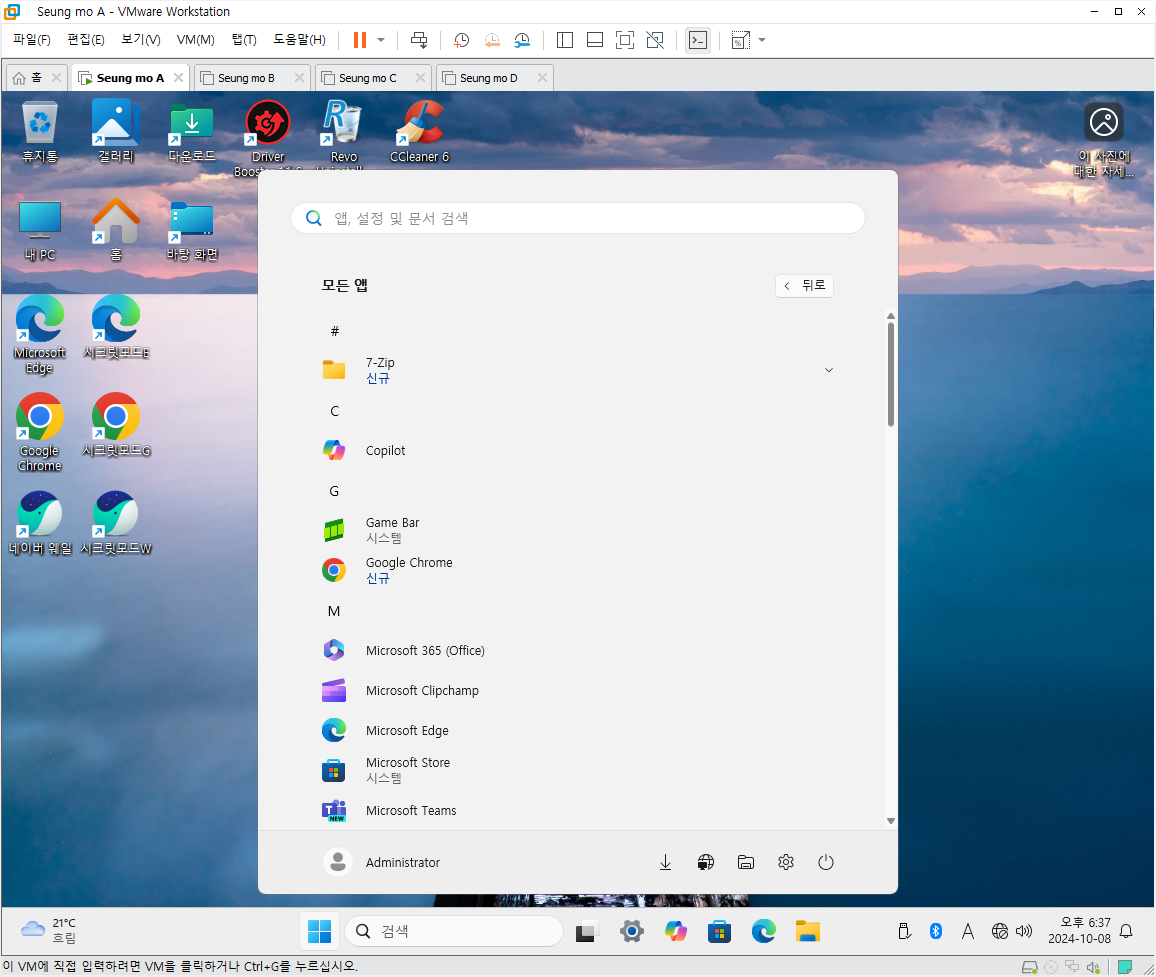
Task: Open Settings gear in Start footer
Action: [x=786, y=862]
